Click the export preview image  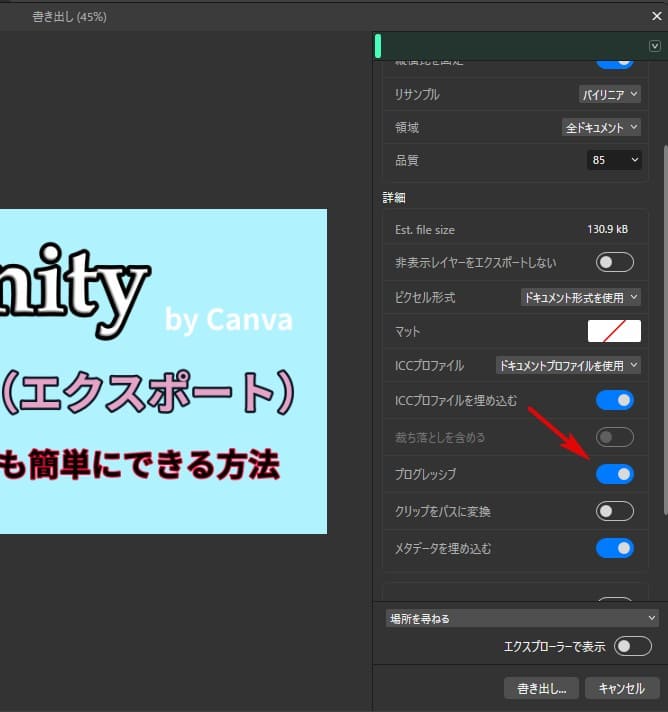click(163, 370)
